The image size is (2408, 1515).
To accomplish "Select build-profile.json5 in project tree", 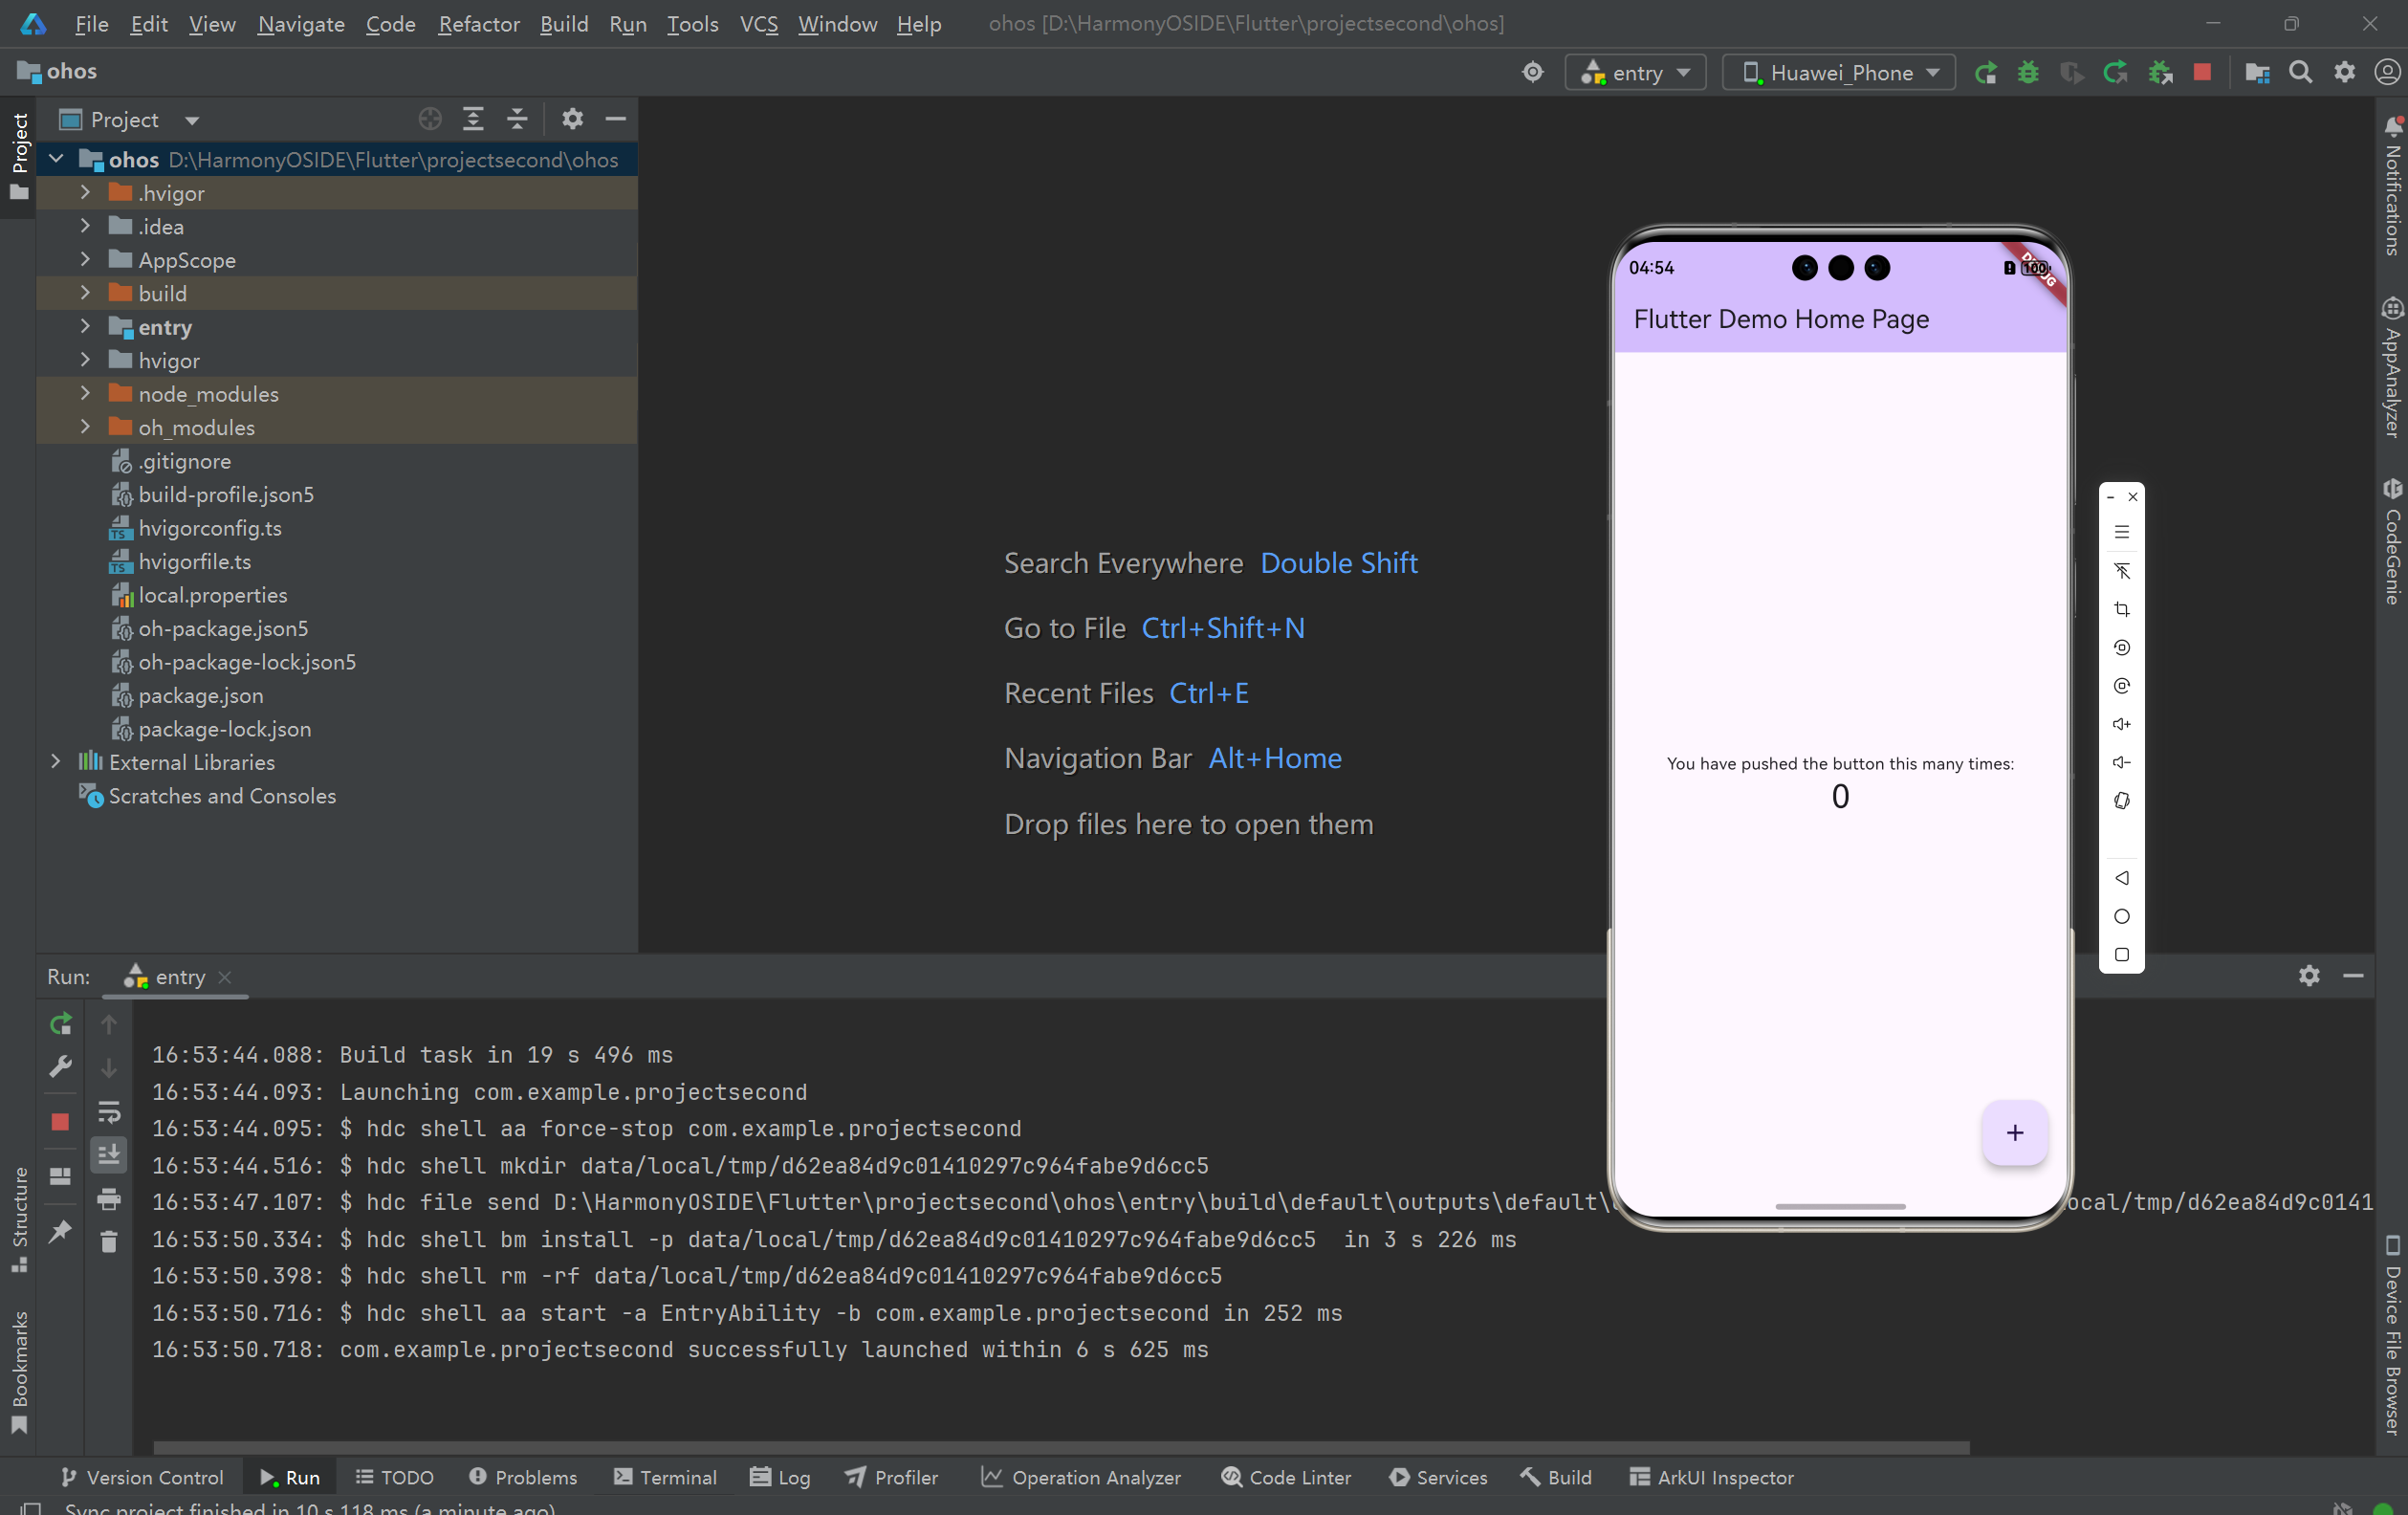I will click(226, 494).
